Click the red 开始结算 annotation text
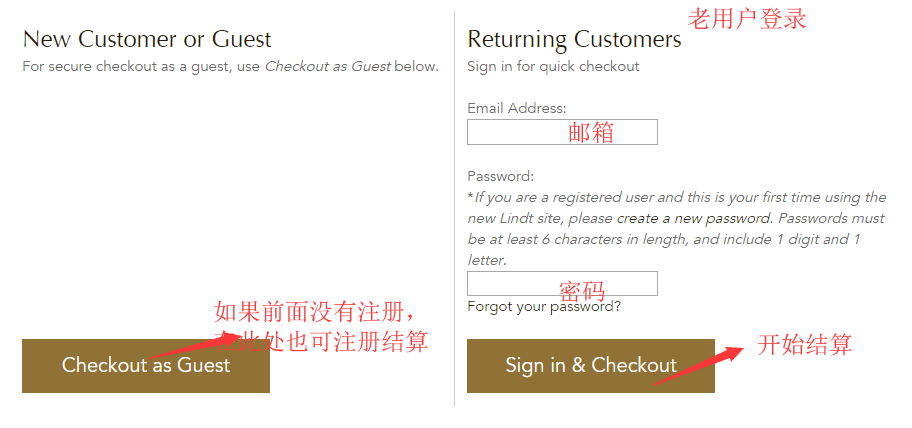The width and height of the screenshot is (912, 428). point(804,345)
